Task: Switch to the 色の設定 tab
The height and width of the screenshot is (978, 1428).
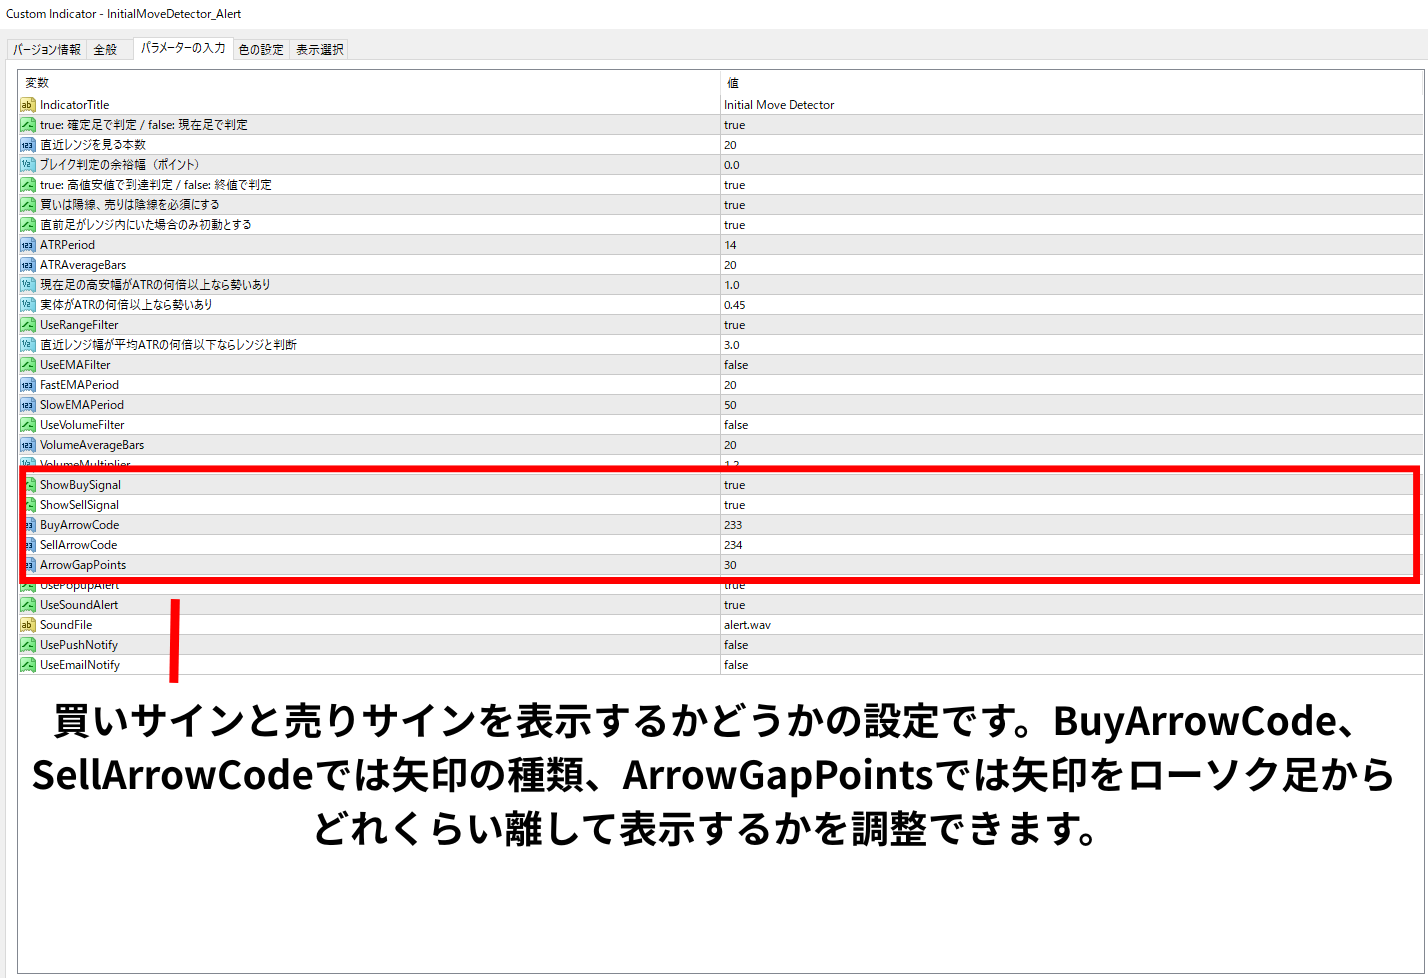Action: pos(261,49)
